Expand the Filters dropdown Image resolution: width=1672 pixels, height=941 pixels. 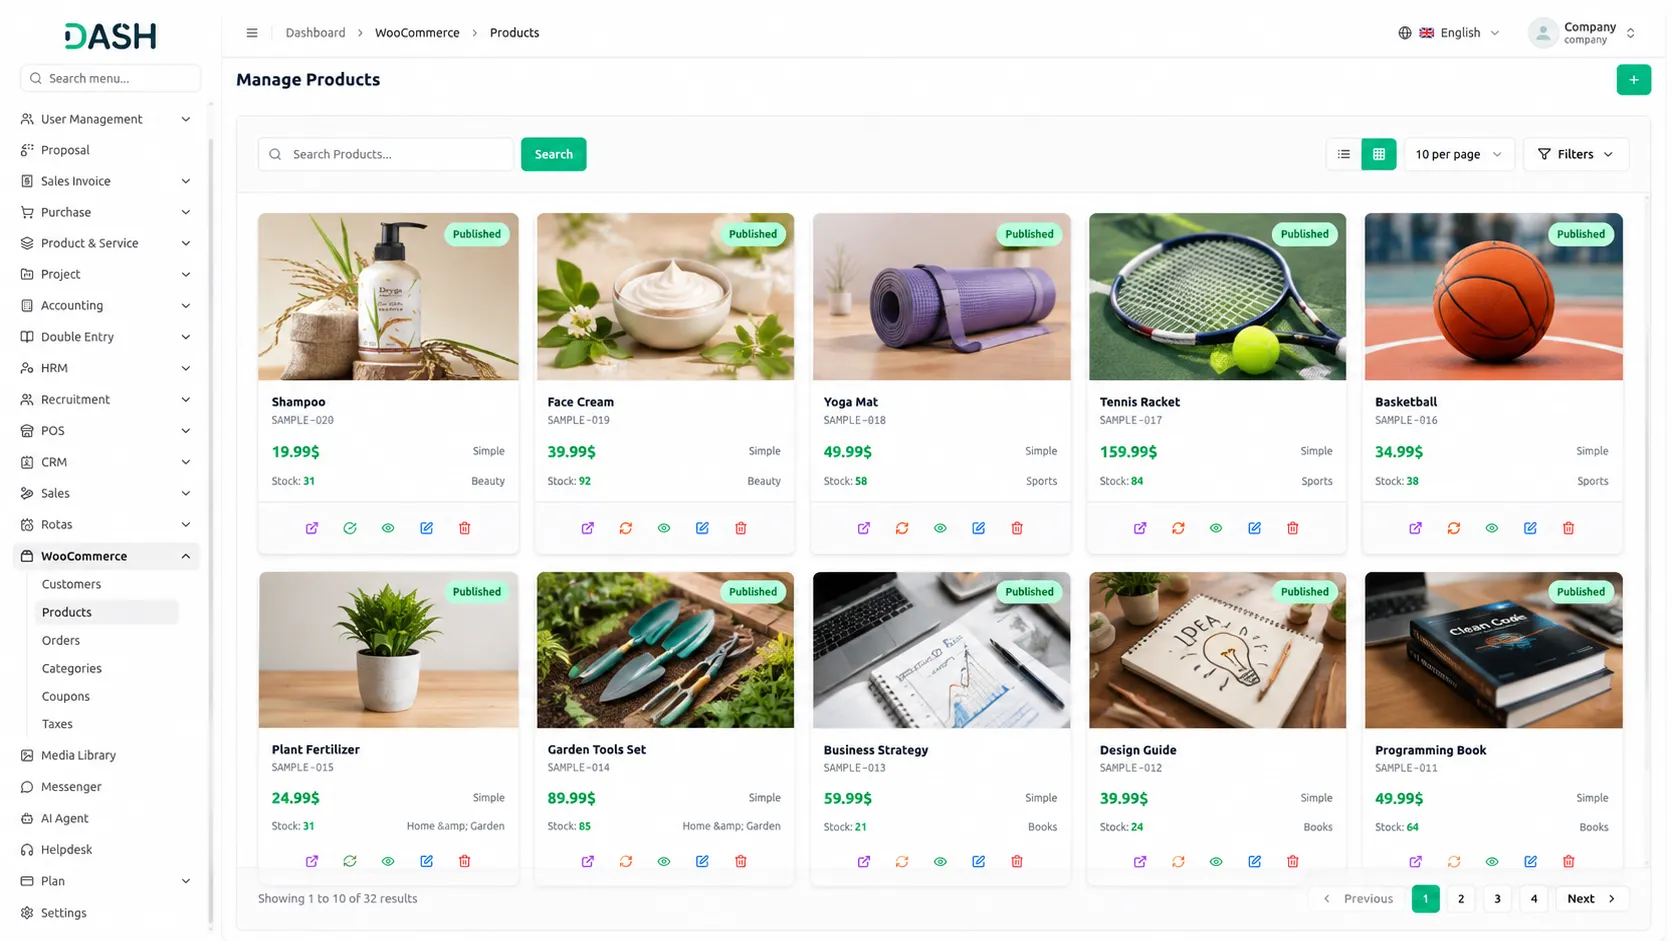point(1576,154)
